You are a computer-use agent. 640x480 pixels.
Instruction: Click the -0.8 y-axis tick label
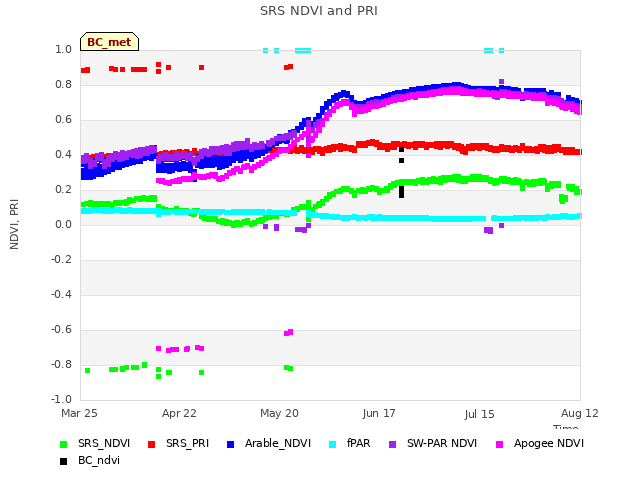(61, 364)
